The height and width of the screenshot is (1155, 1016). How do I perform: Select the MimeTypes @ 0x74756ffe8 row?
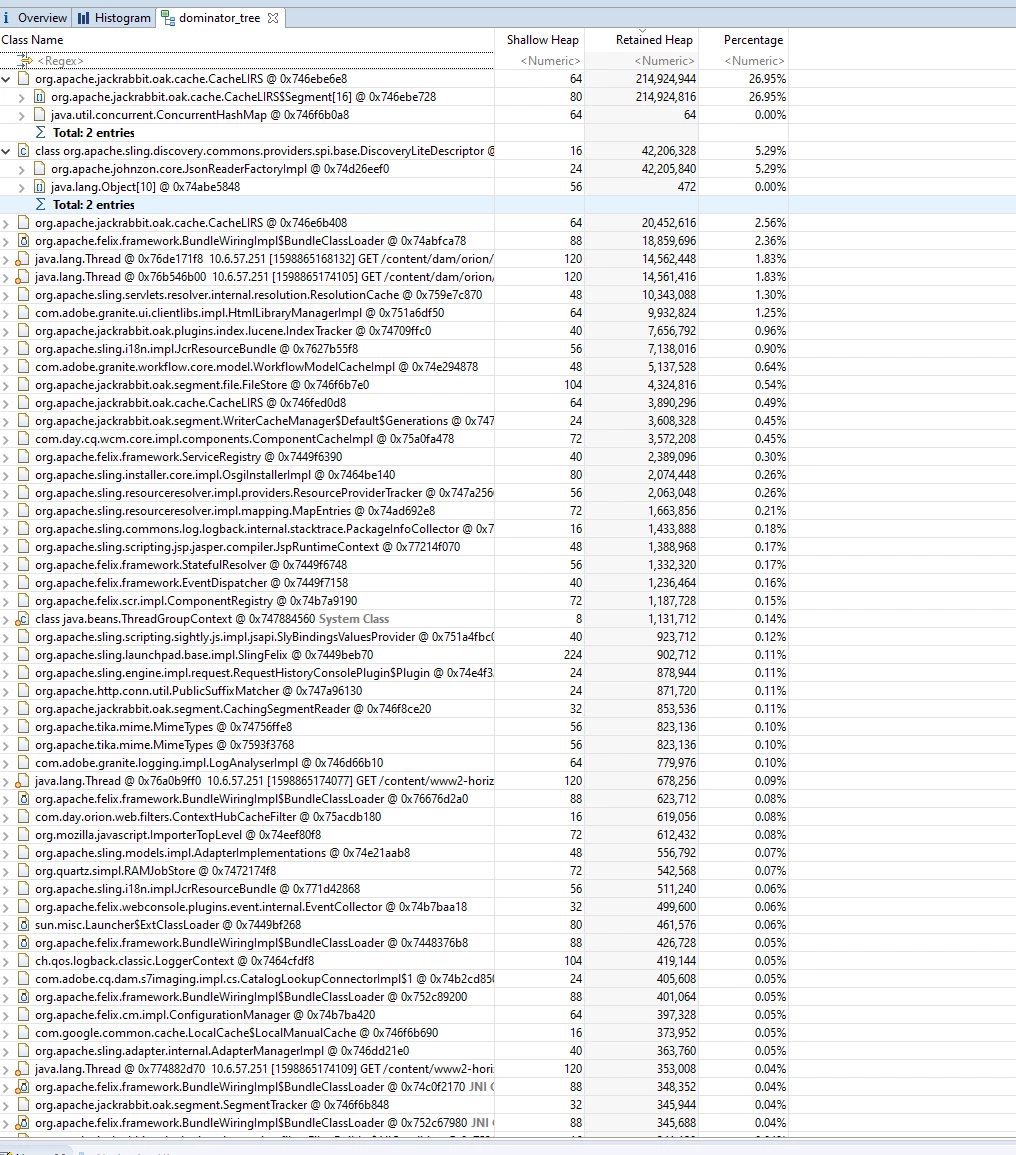click(x=393, y=727)
